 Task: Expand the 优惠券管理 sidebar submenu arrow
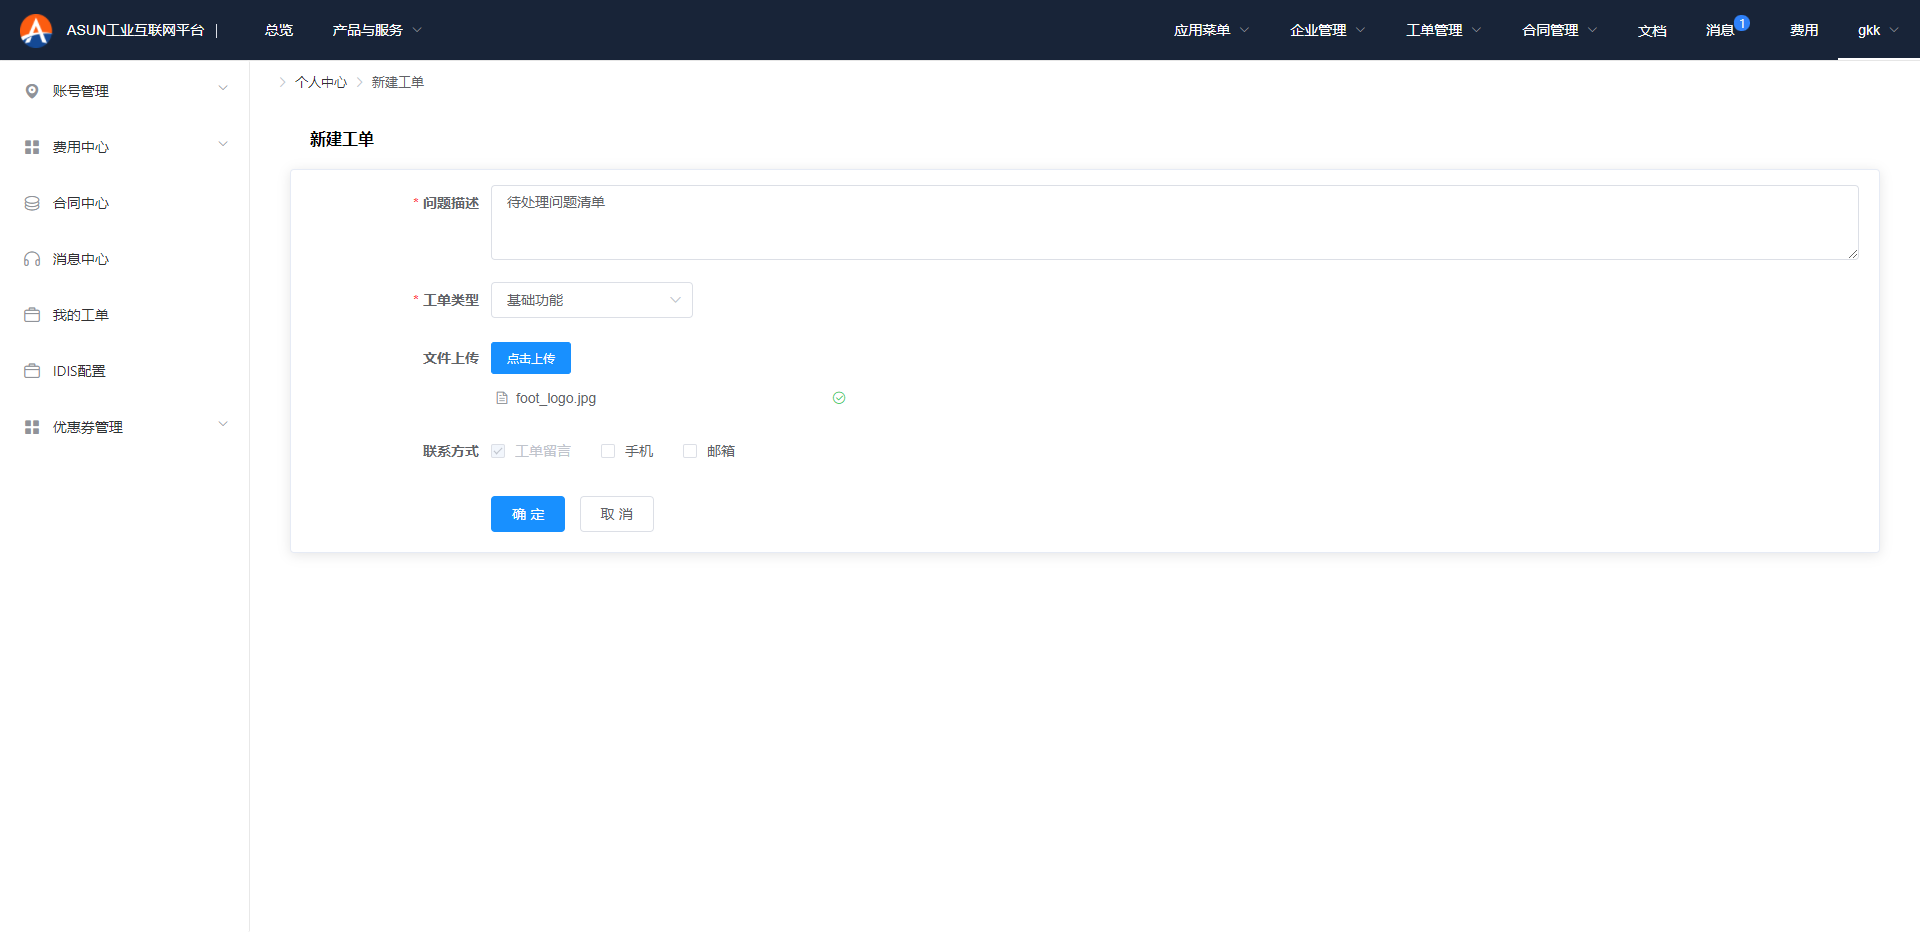[x=223, y=424]
